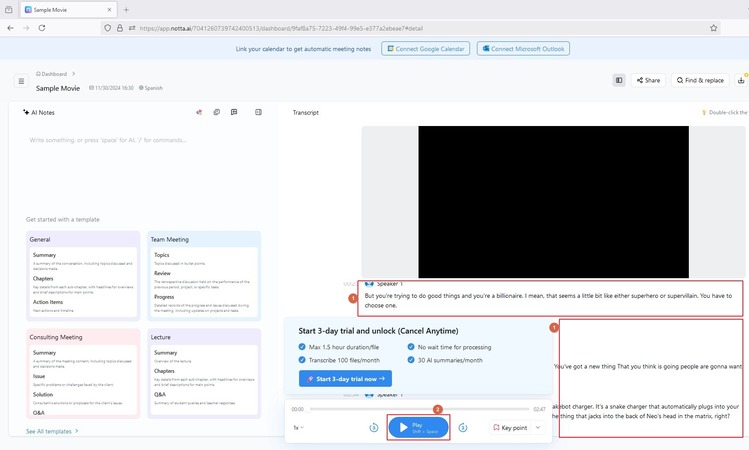Click the tracking protection shield icon
749x450 pixels.
click(x=107, y=28)
